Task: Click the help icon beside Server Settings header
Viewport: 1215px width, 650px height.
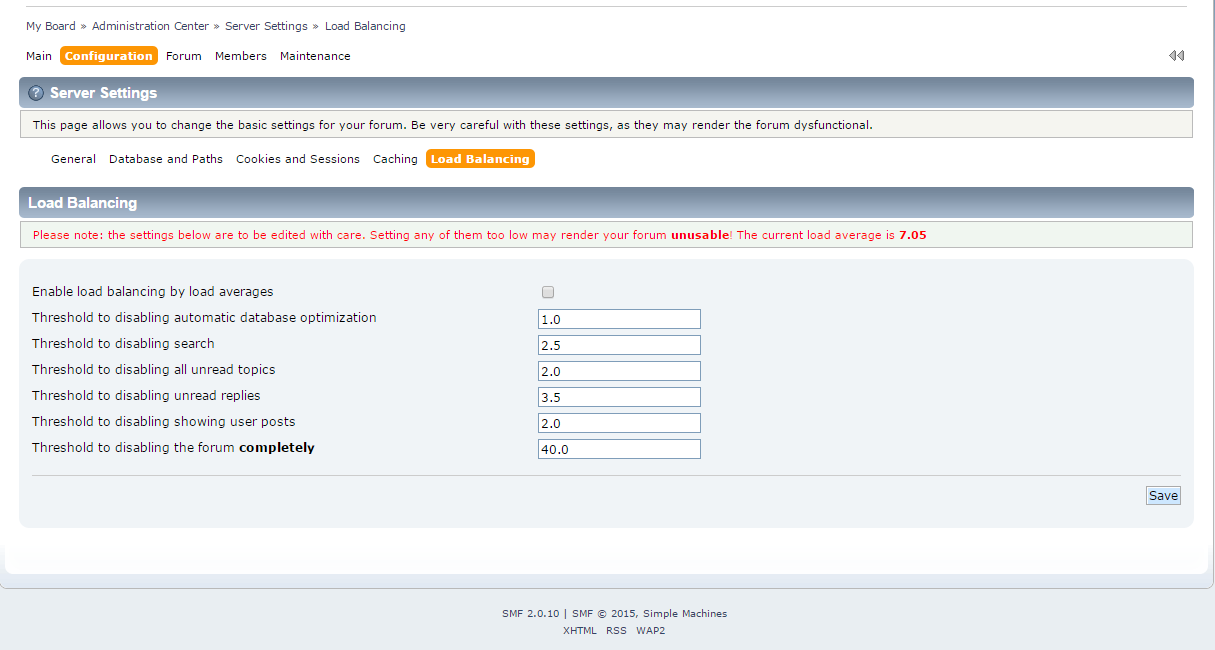Action: coord(36,92)
